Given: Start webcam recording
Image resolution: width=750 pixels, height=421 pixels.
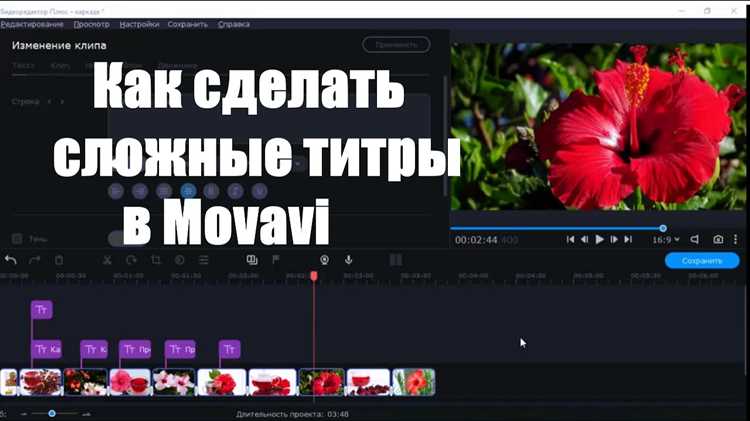Looking at the screenshot, I should pyautogui.click(x=324, y=260).
